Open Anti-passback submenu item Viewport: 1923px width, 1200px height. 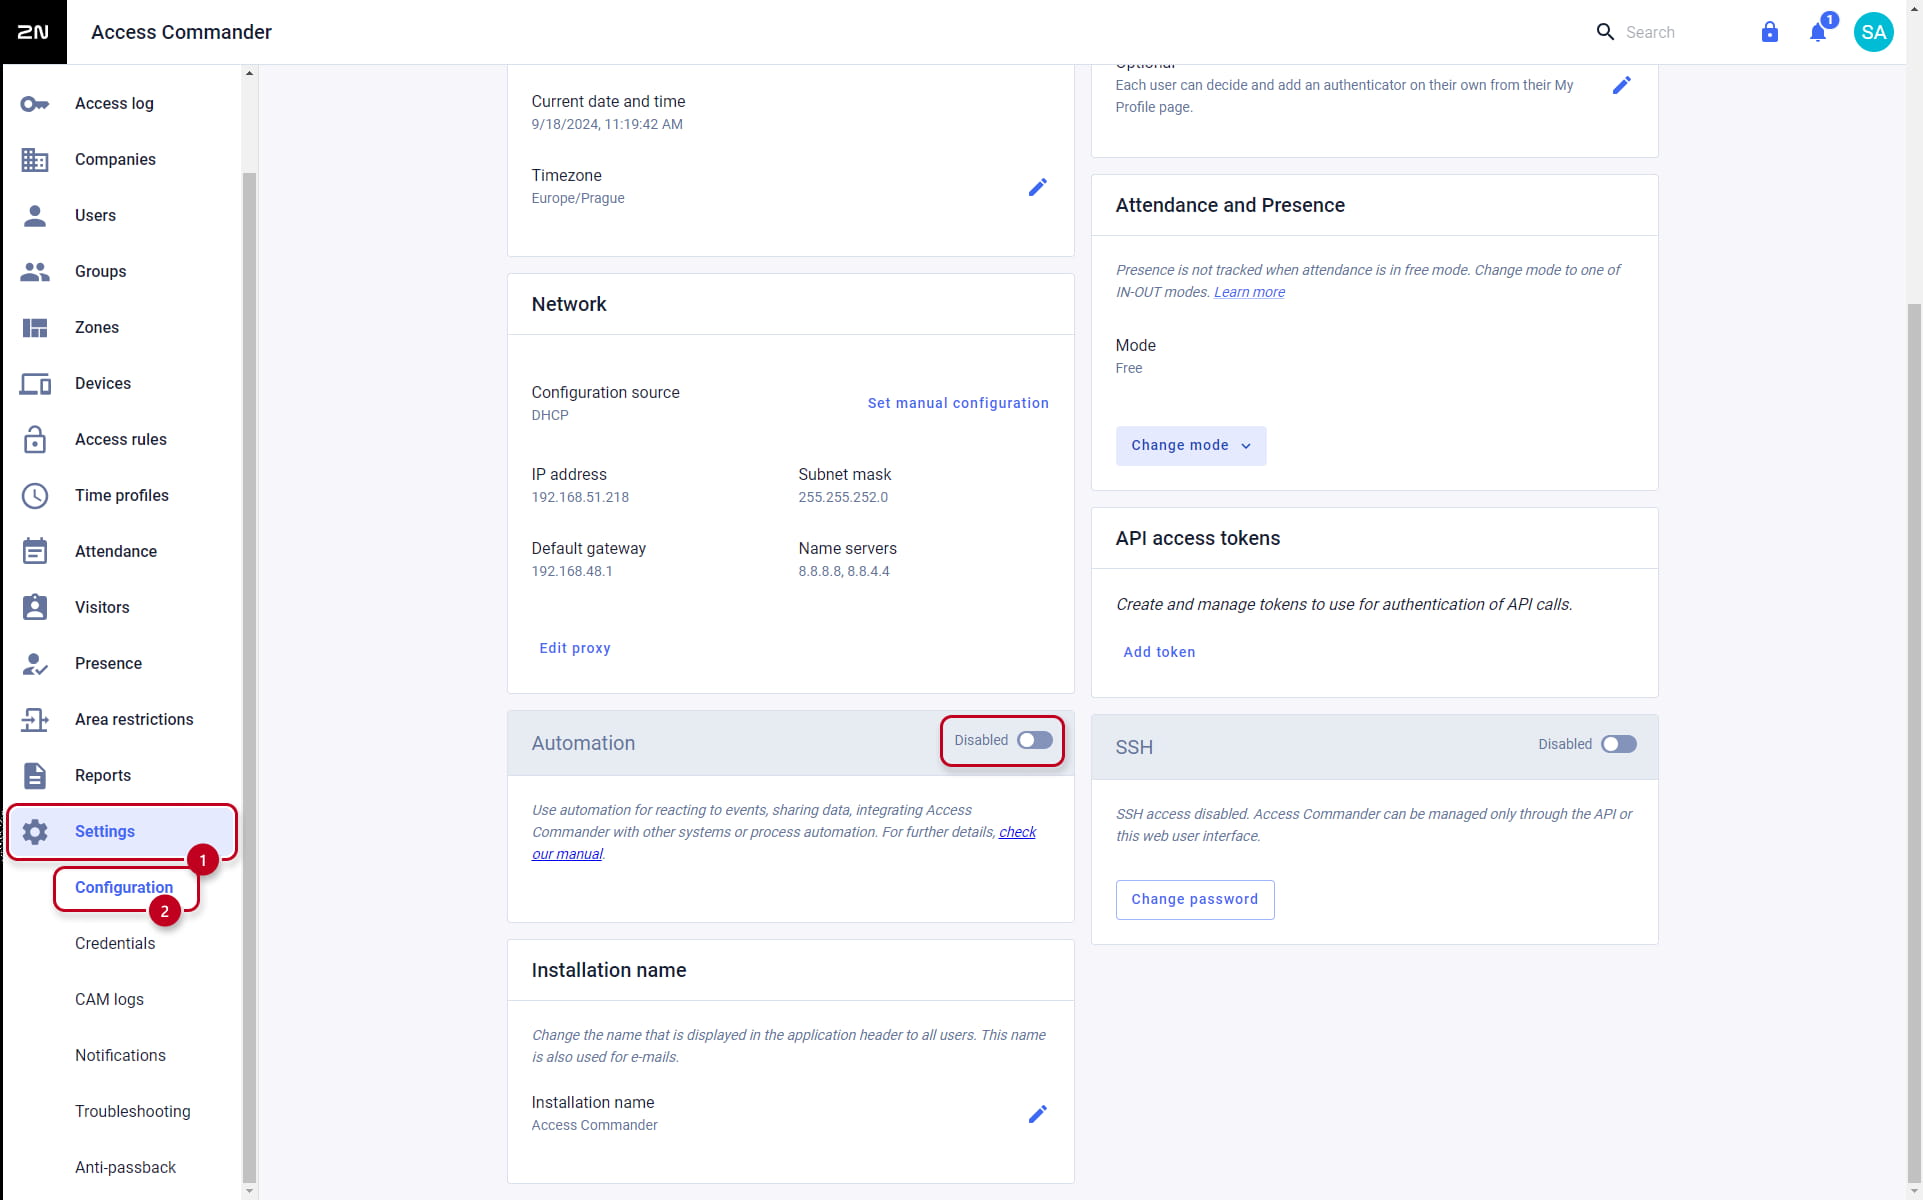pyautogui.click(x=125, y=1168)
